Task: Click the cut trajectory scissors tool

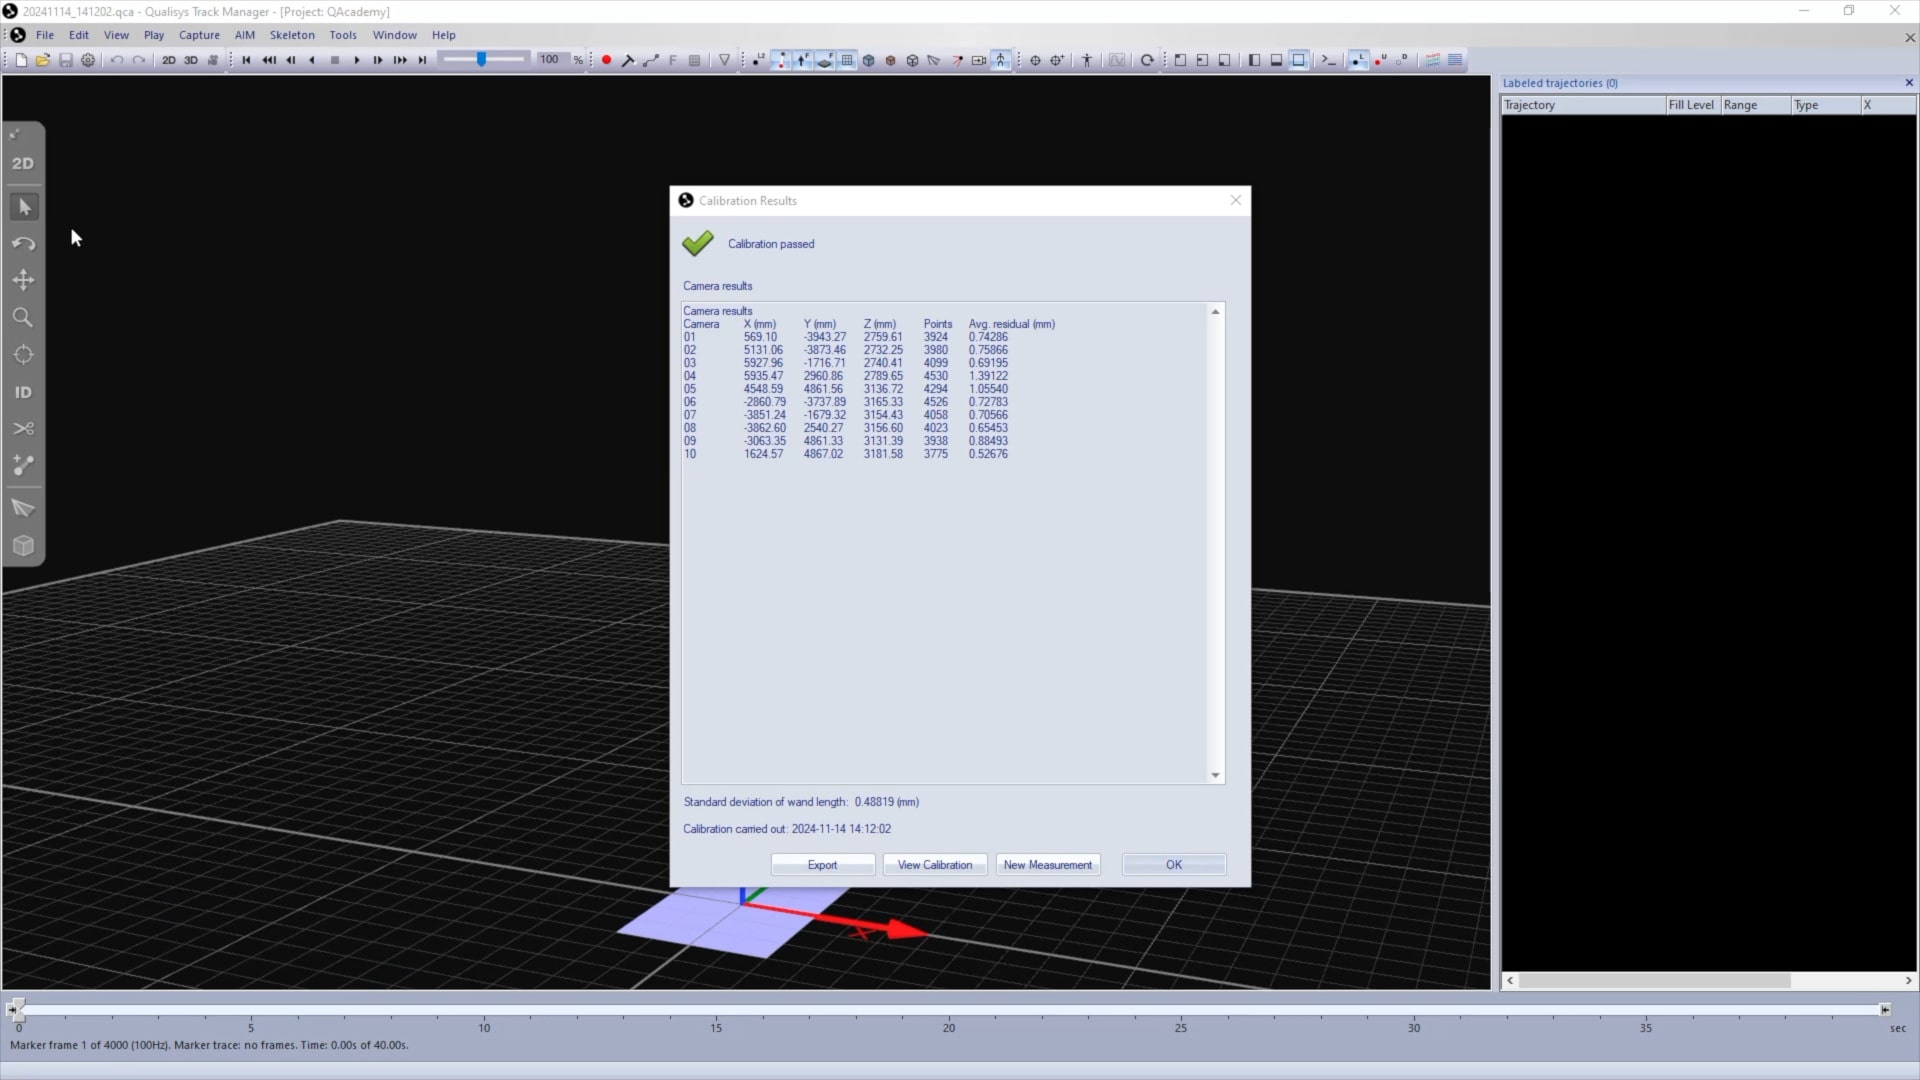Action: 23,429
